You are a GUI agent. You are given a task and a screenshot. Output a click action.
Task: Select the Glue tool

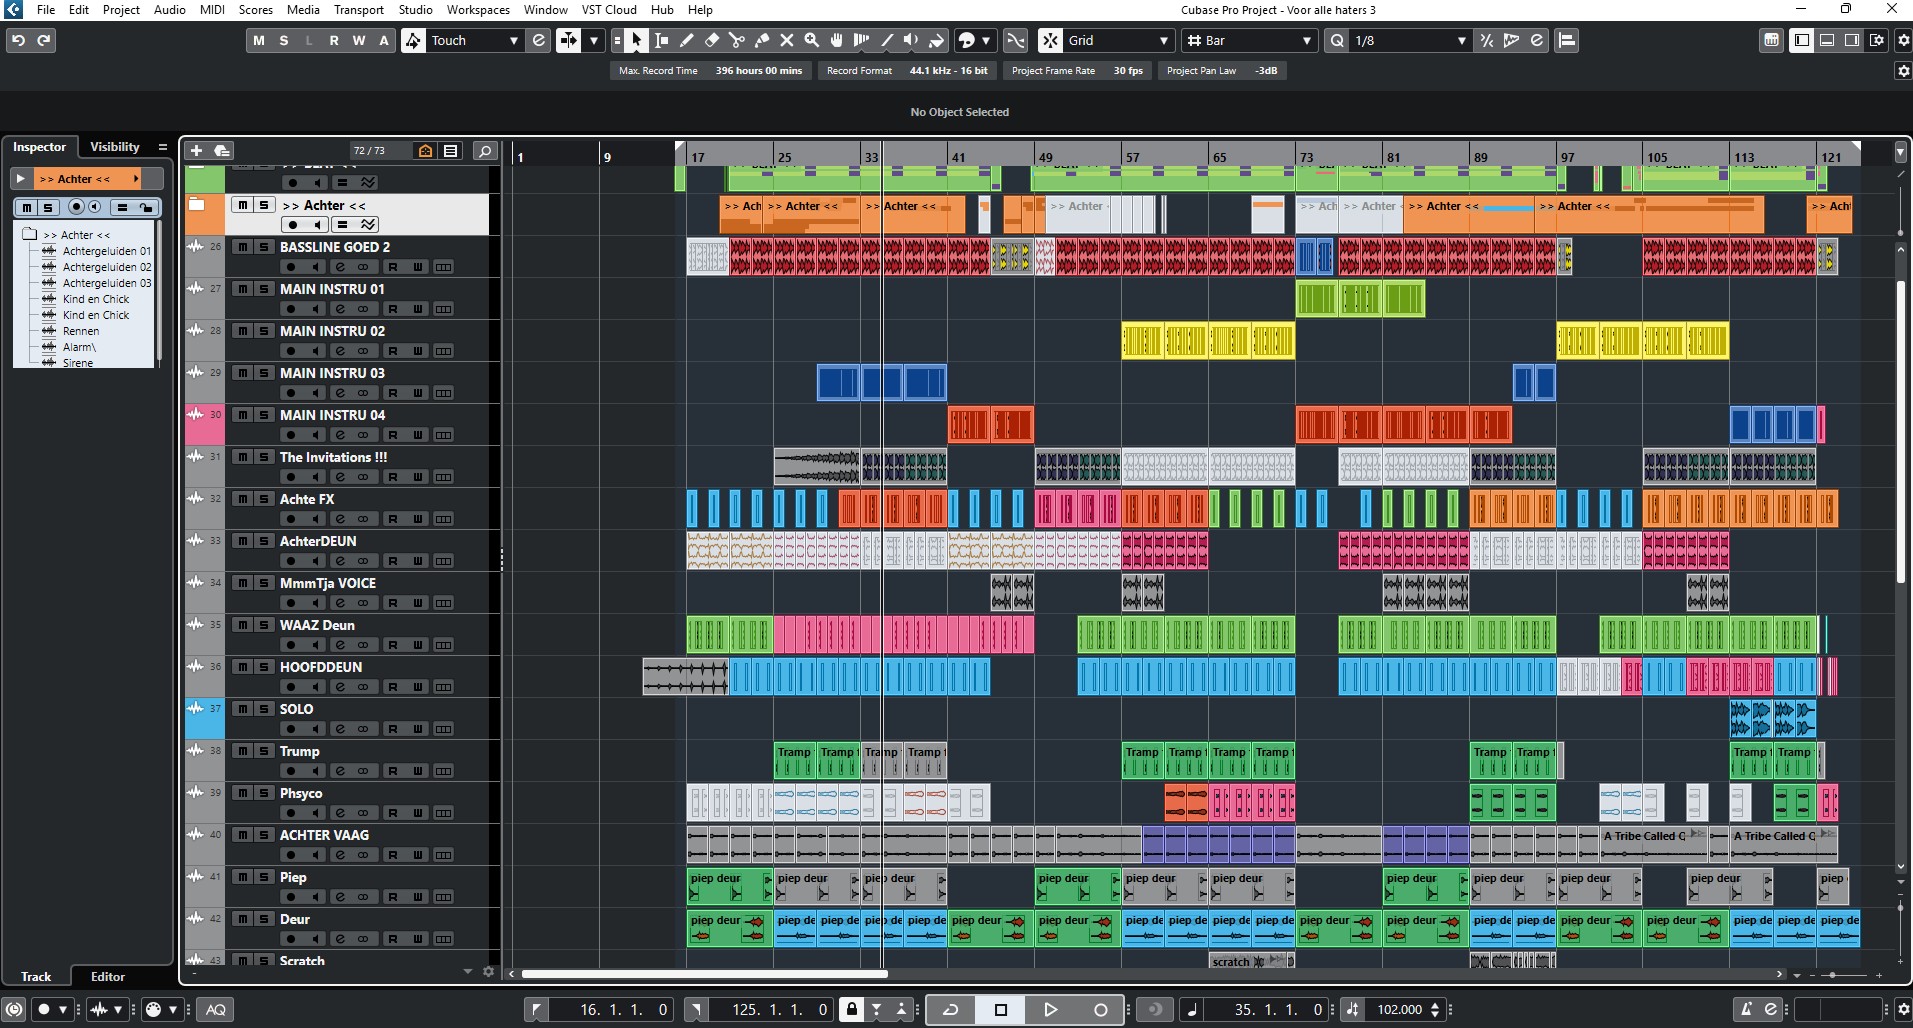762,40
